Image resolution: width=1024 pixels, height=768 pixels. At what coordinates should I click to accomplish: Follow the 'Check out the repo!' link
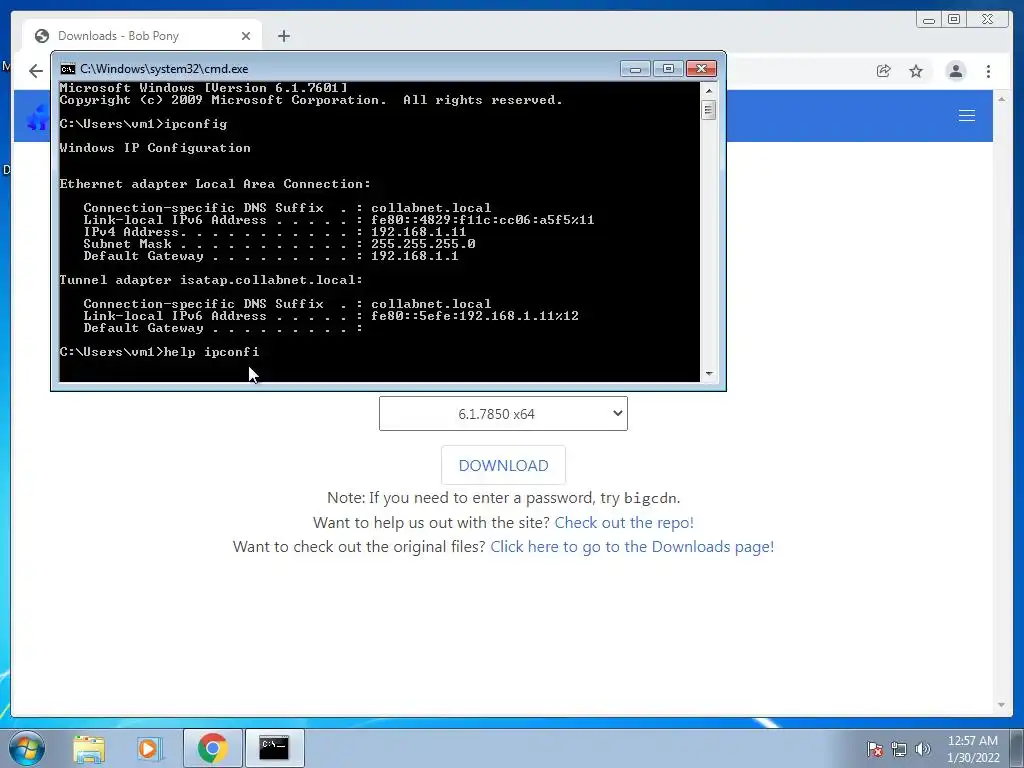pos(624,522)
